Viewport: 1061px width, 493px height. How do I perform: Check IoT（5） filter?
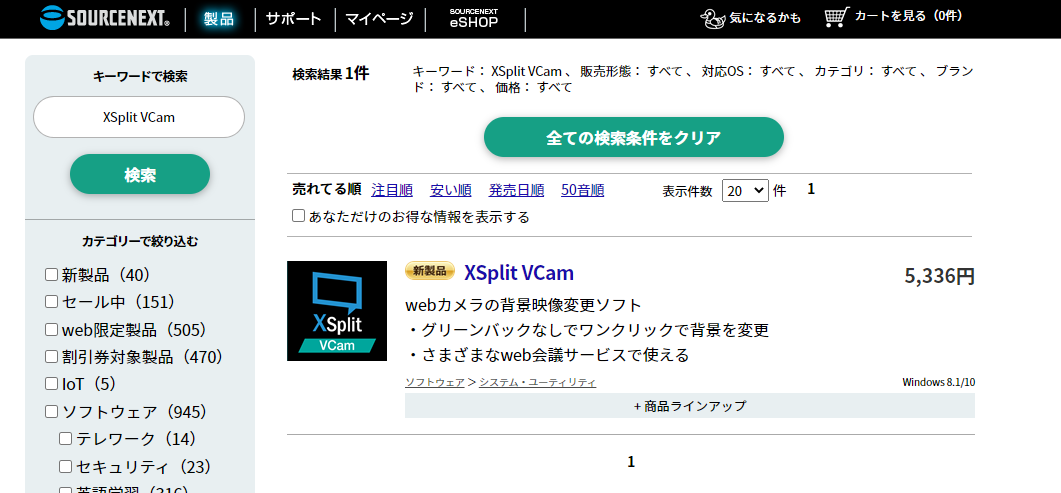point(51,383)
